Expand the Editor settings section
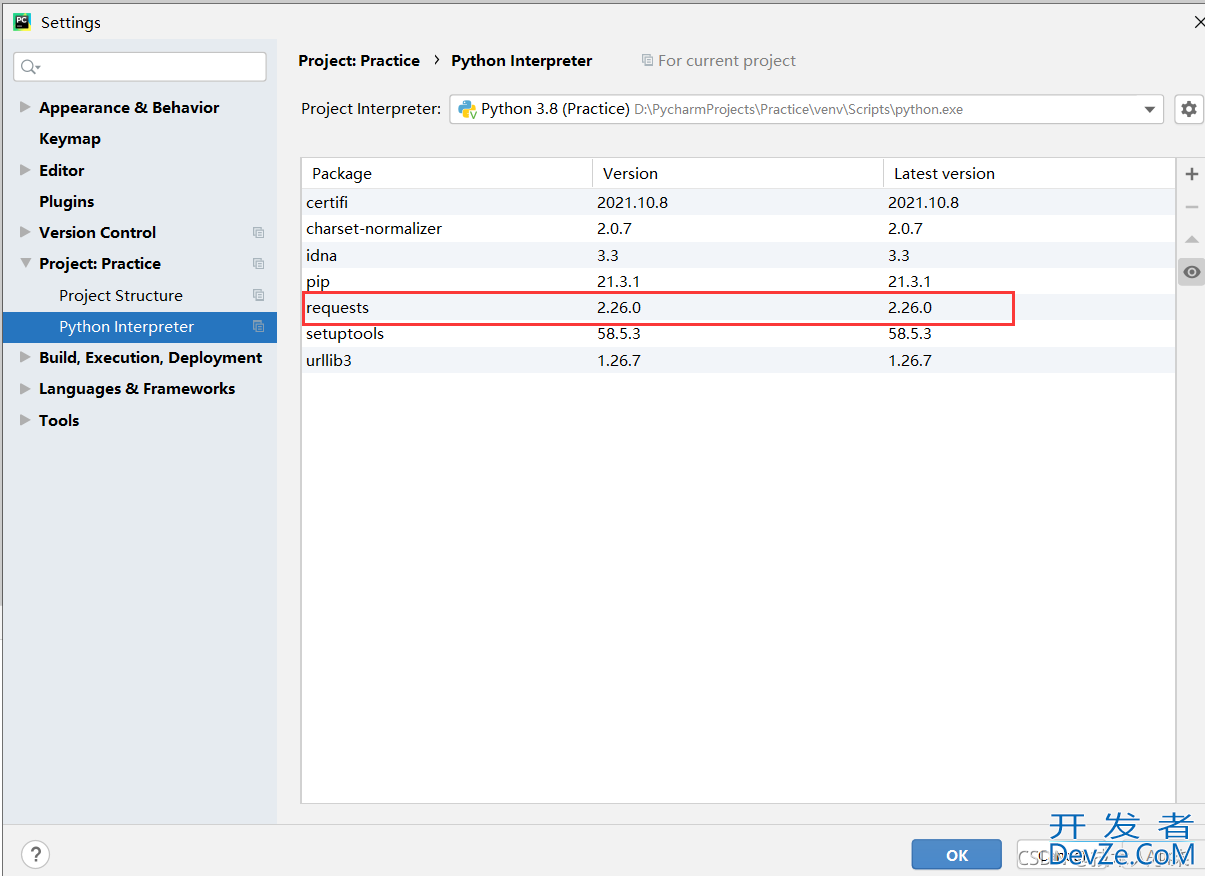1205x876 pixels. click(x=25, y=170)
